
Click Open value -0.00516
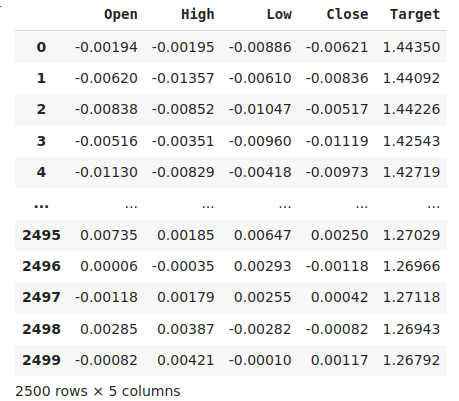click(106, 141)
